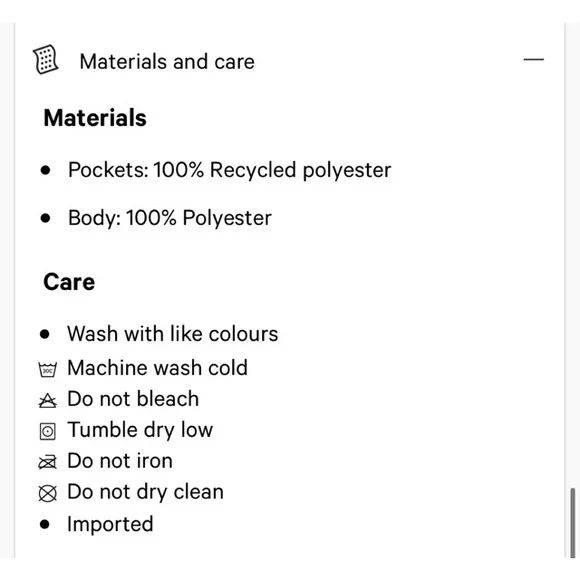Screen dimensions: 580x580
Task: Click the do not iron icon
Action: 48,462
